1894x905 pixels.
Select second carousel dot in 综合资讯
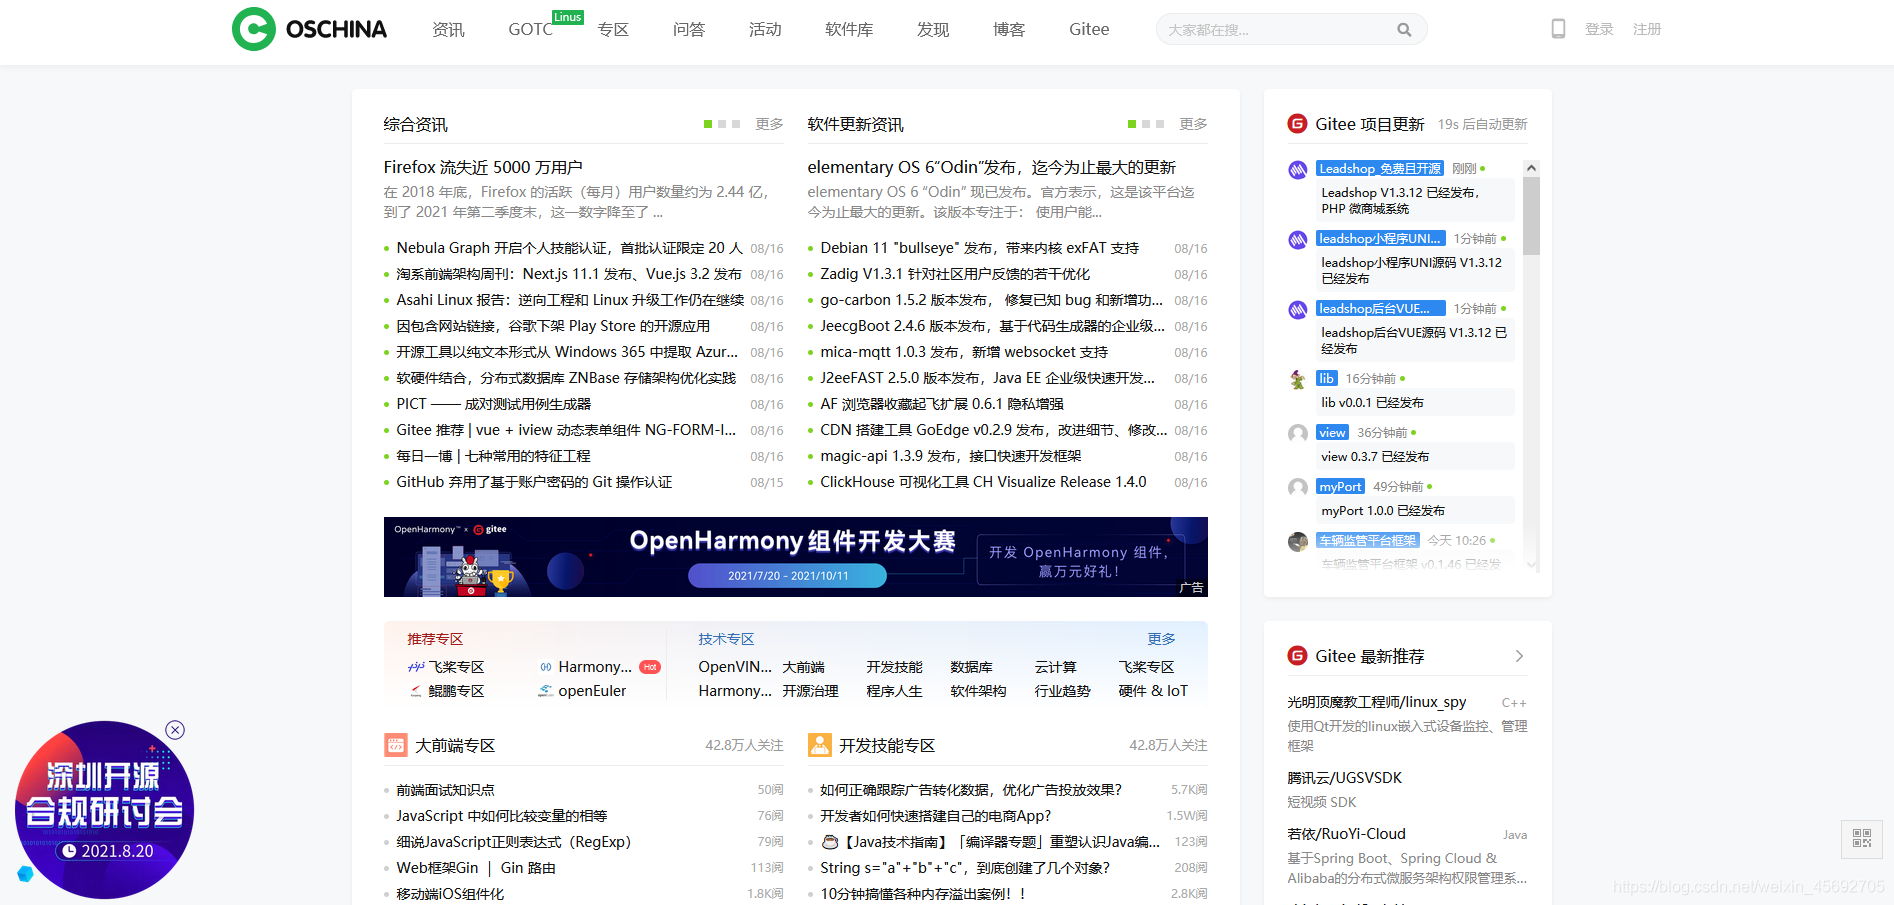click(722, 124)
